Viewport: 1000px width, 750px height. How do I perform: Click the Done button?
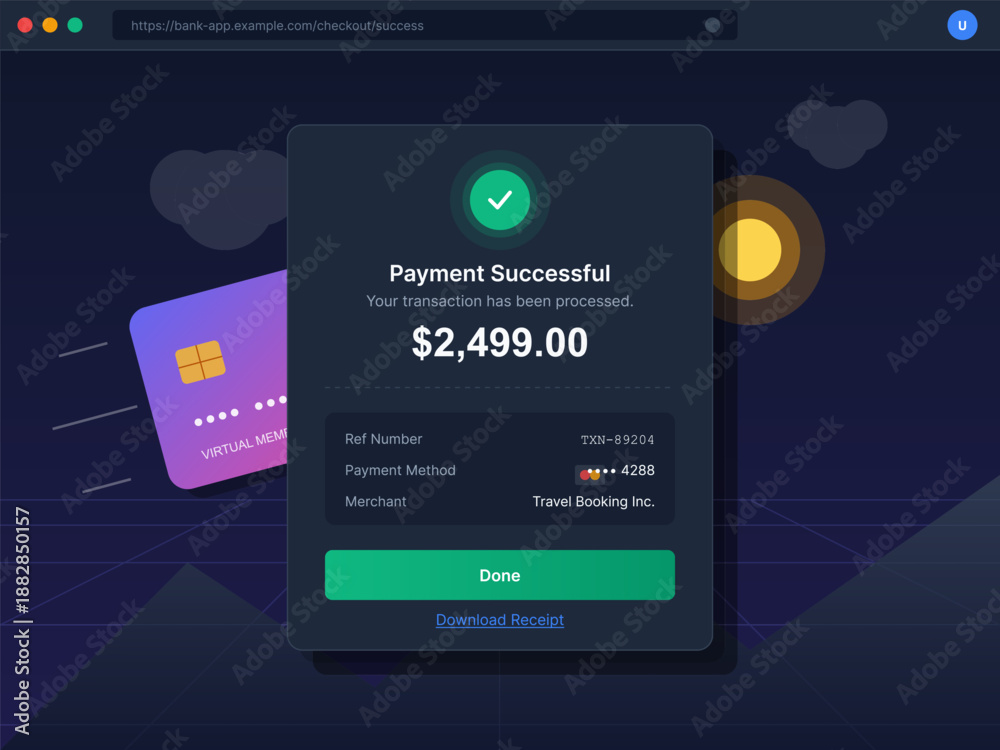pyautogui.click(x=499, y=575)
